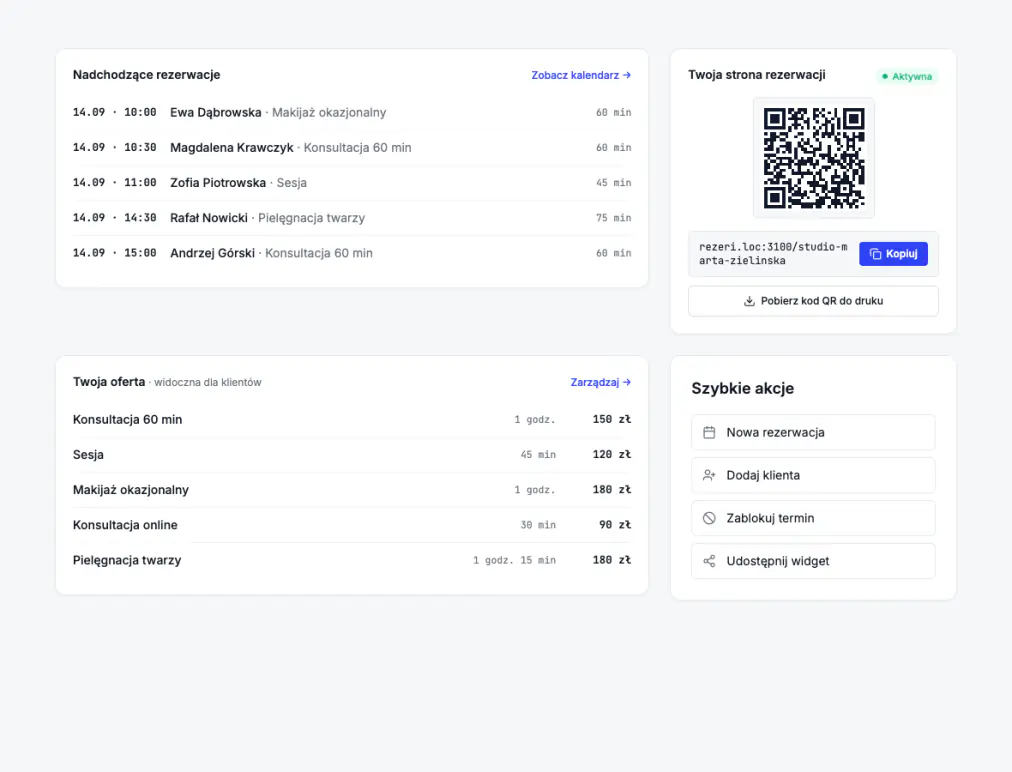1012x772 pixels.
Task: Click the 1 godz. 15 min duration
Action: tap(514, 560)
